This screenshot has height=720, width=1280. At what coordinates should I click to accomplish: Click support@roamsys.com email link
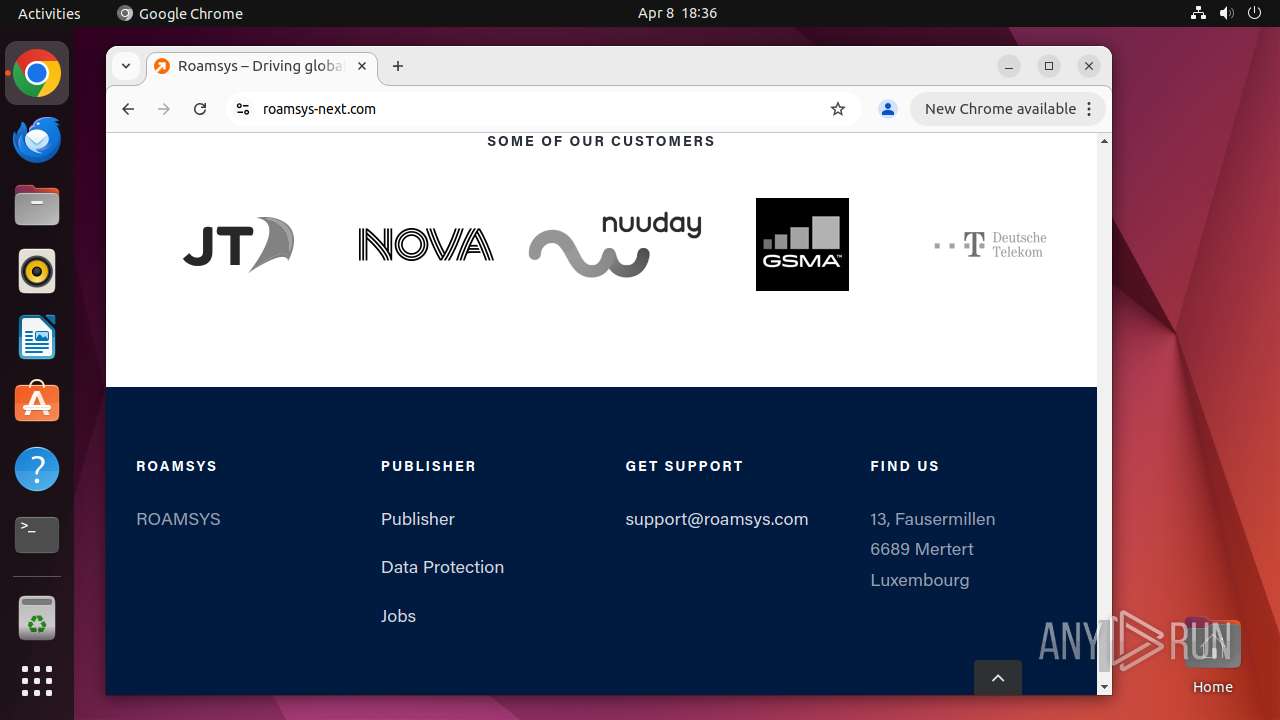click(717, 519)
